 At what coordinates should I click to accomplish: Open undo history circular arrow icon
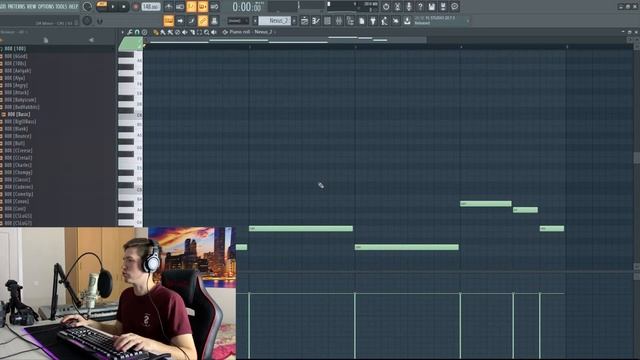[386, 7]
